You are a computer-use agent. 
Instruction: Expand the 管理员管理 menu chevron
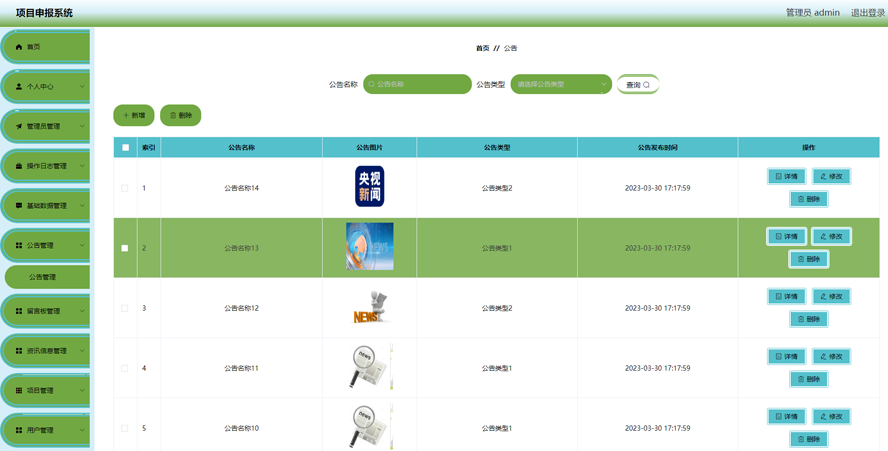coord(82,126)
